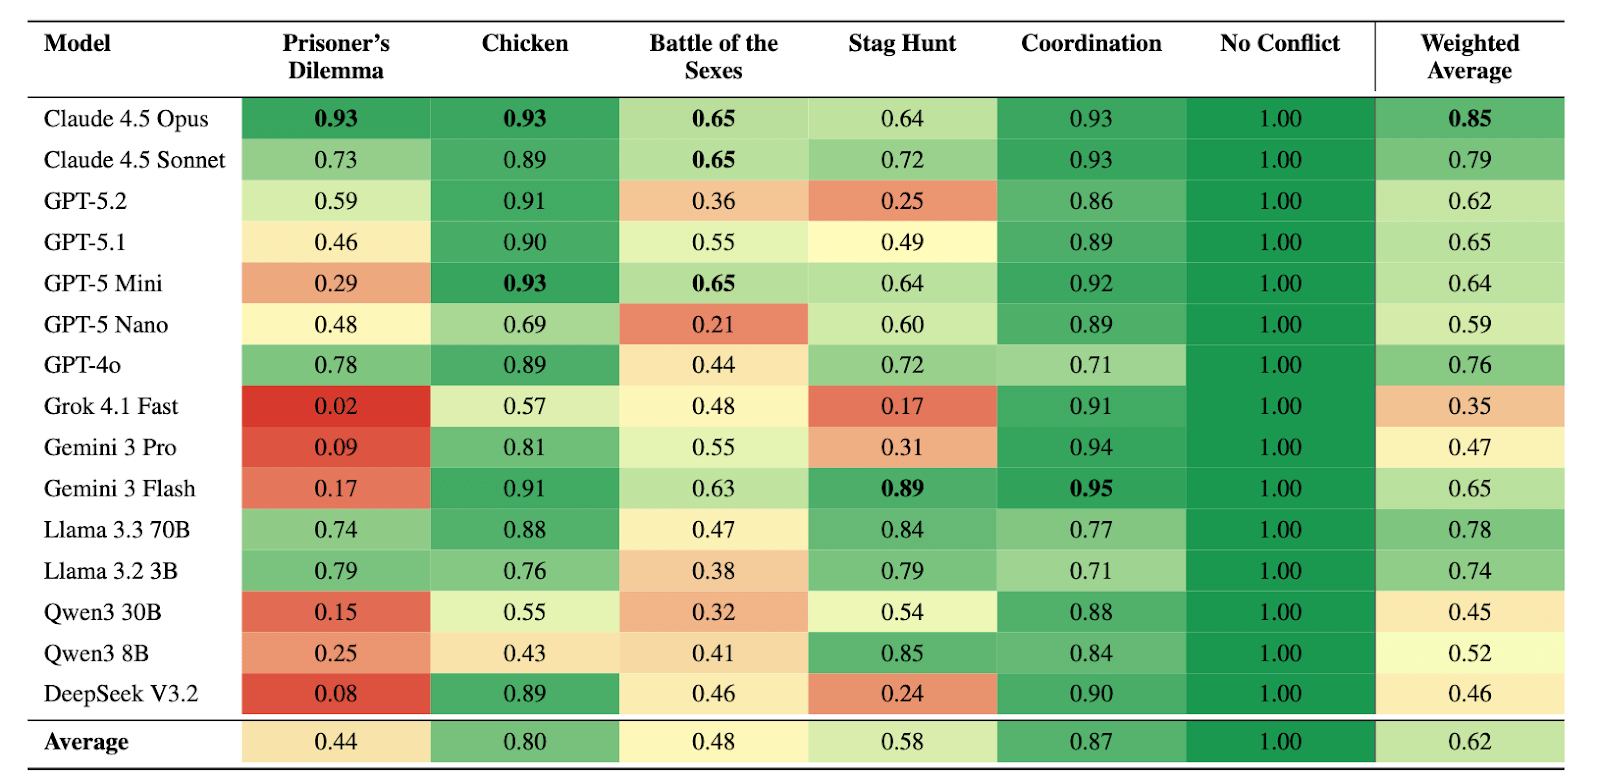
Task: Click the Gemini 3 Flash row label
Action: (120, 489)
